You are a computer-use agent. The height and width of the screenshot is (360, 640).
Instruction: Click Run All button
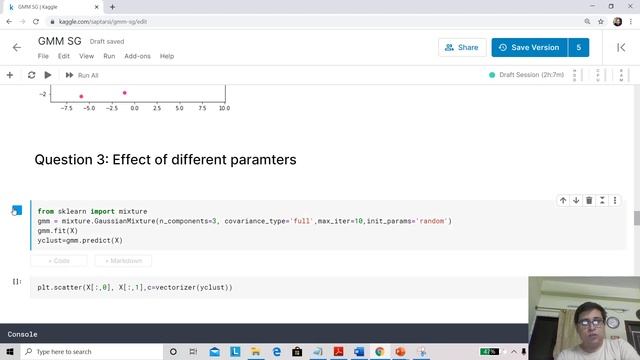tap(82, 75)
